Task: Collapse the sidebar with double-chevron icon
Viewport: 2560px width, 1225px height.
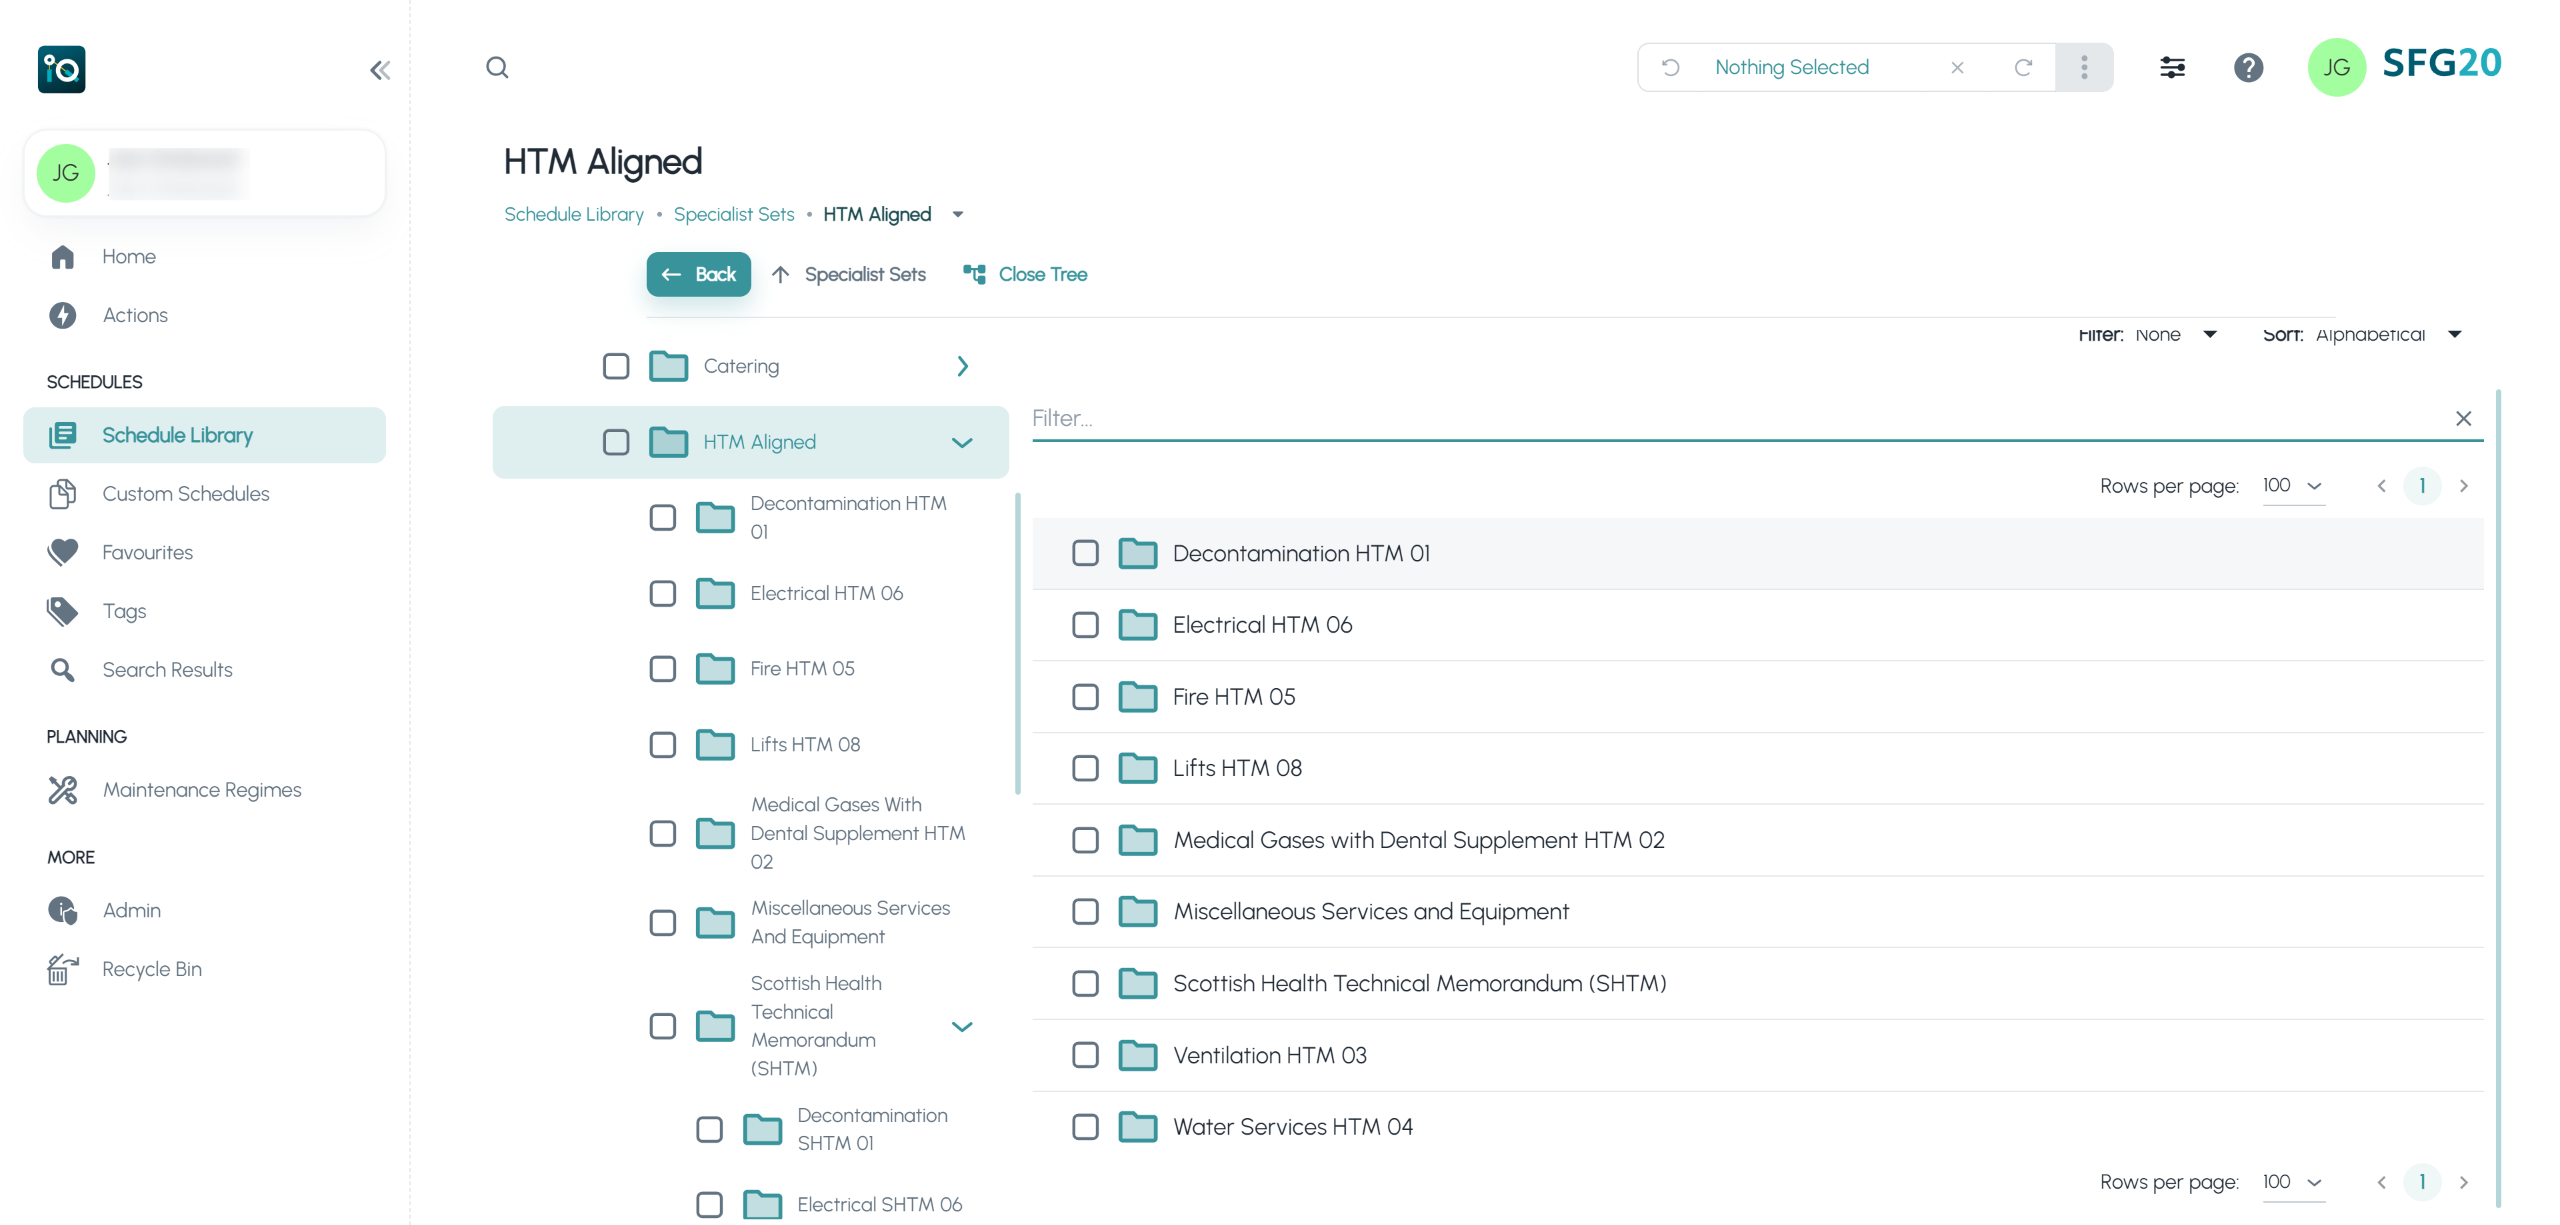Action: click(380, 70)
